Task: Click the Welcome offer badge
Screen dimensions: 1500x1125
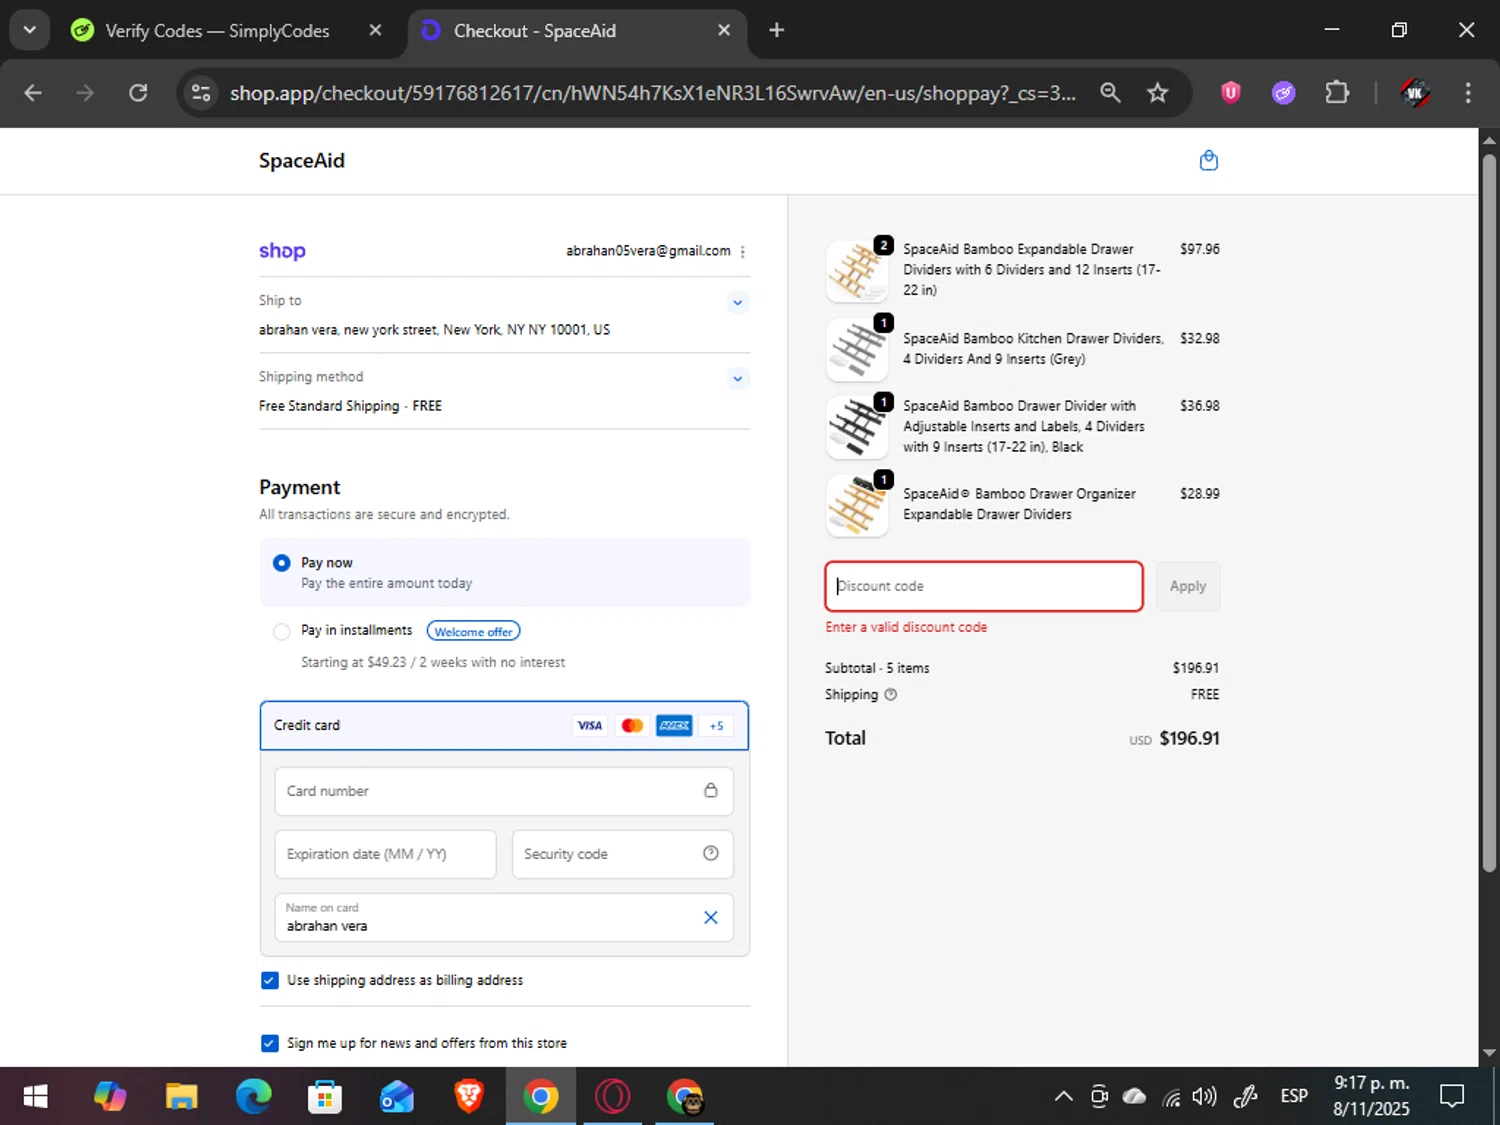Action: point(473,631)
